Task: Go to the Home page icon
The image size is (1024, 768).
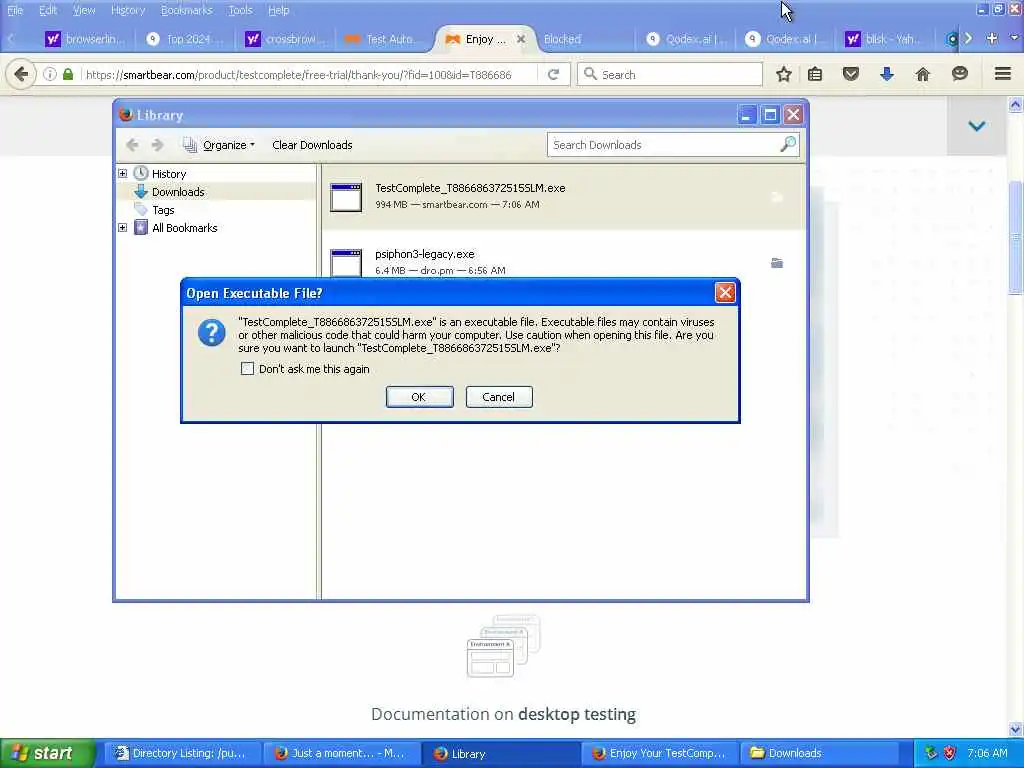Action: coord(922,74)
